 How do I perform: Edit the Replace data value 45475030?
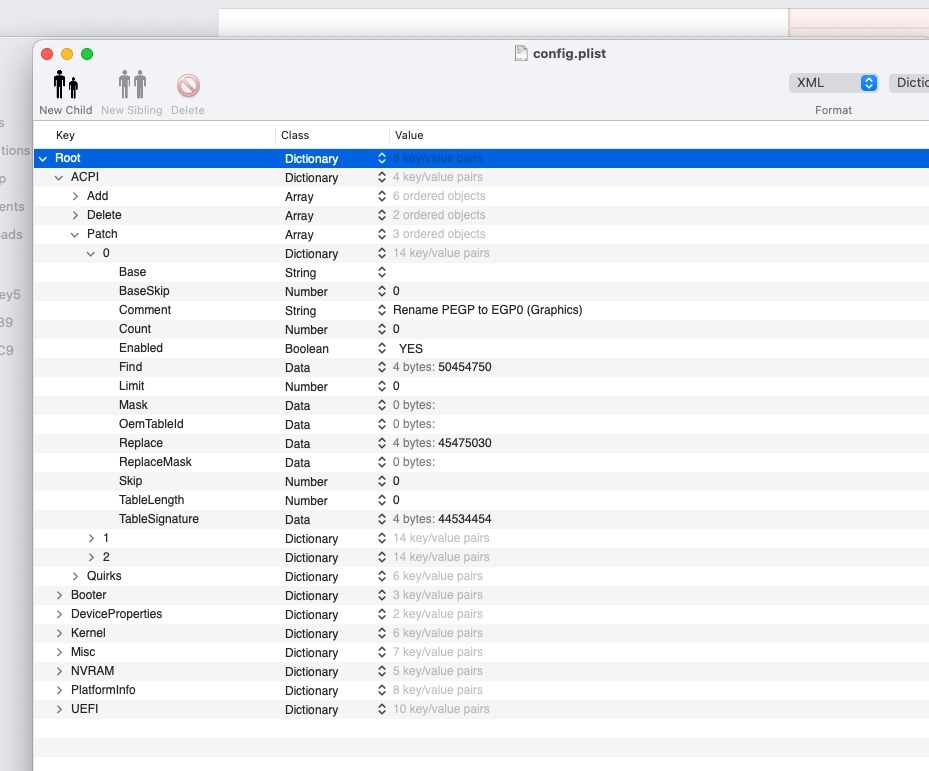(x=464, y=443)
